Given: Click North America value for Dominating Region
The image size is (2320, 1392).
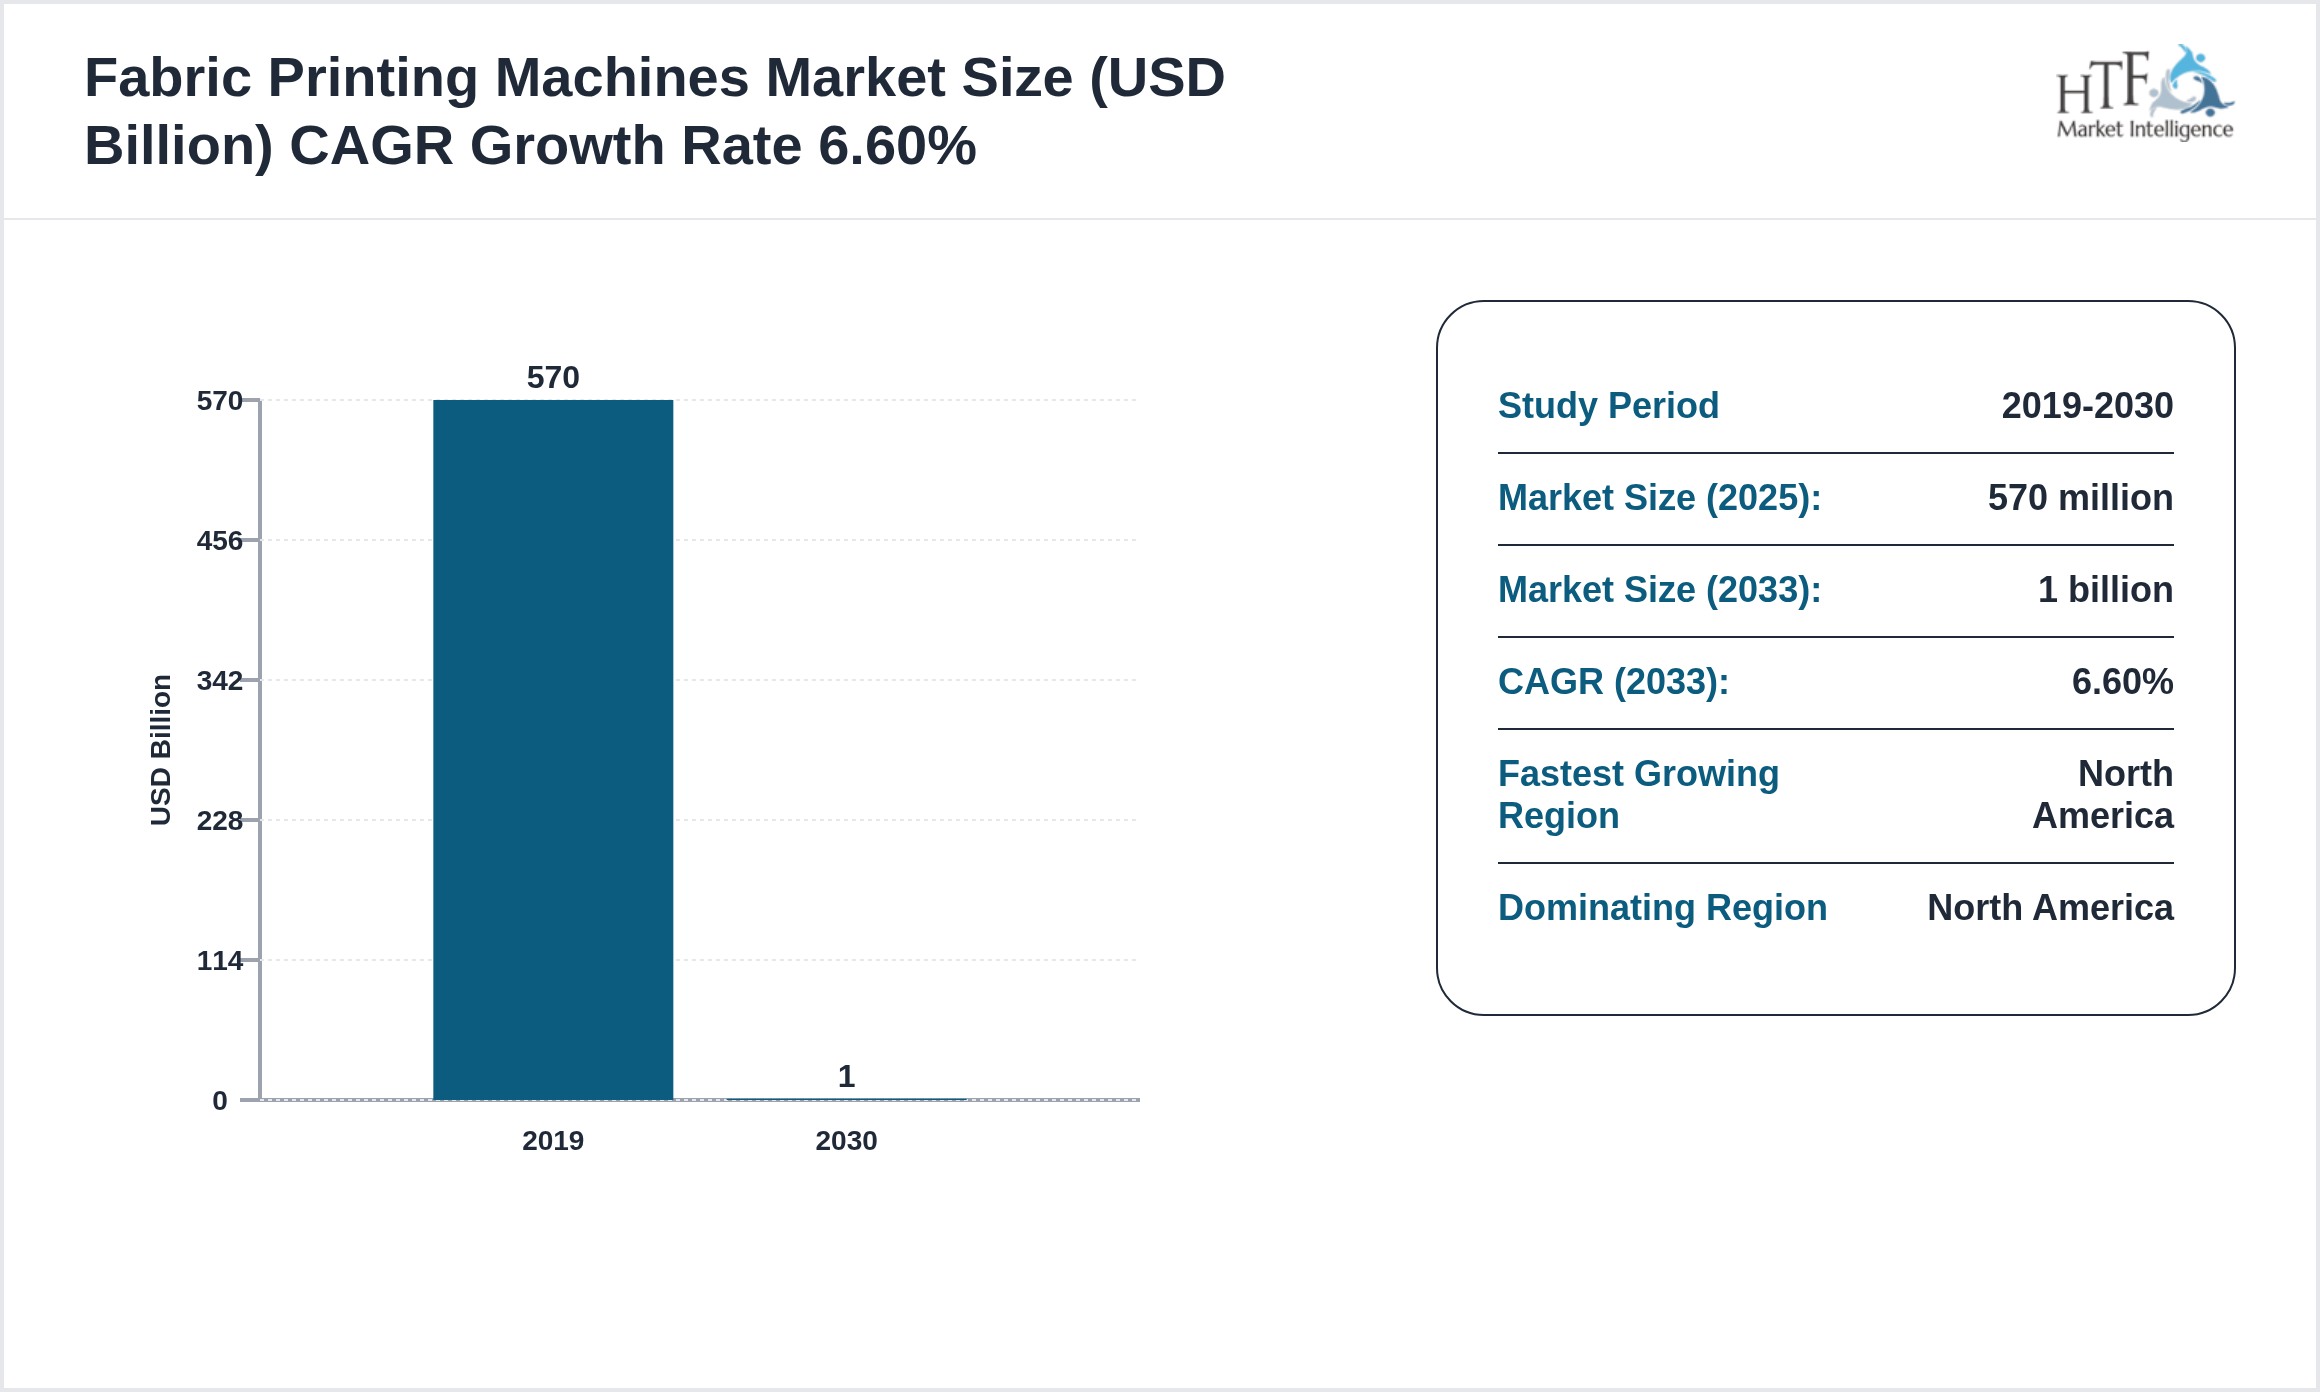Looking at the screenshot, I should [2050, 908].
